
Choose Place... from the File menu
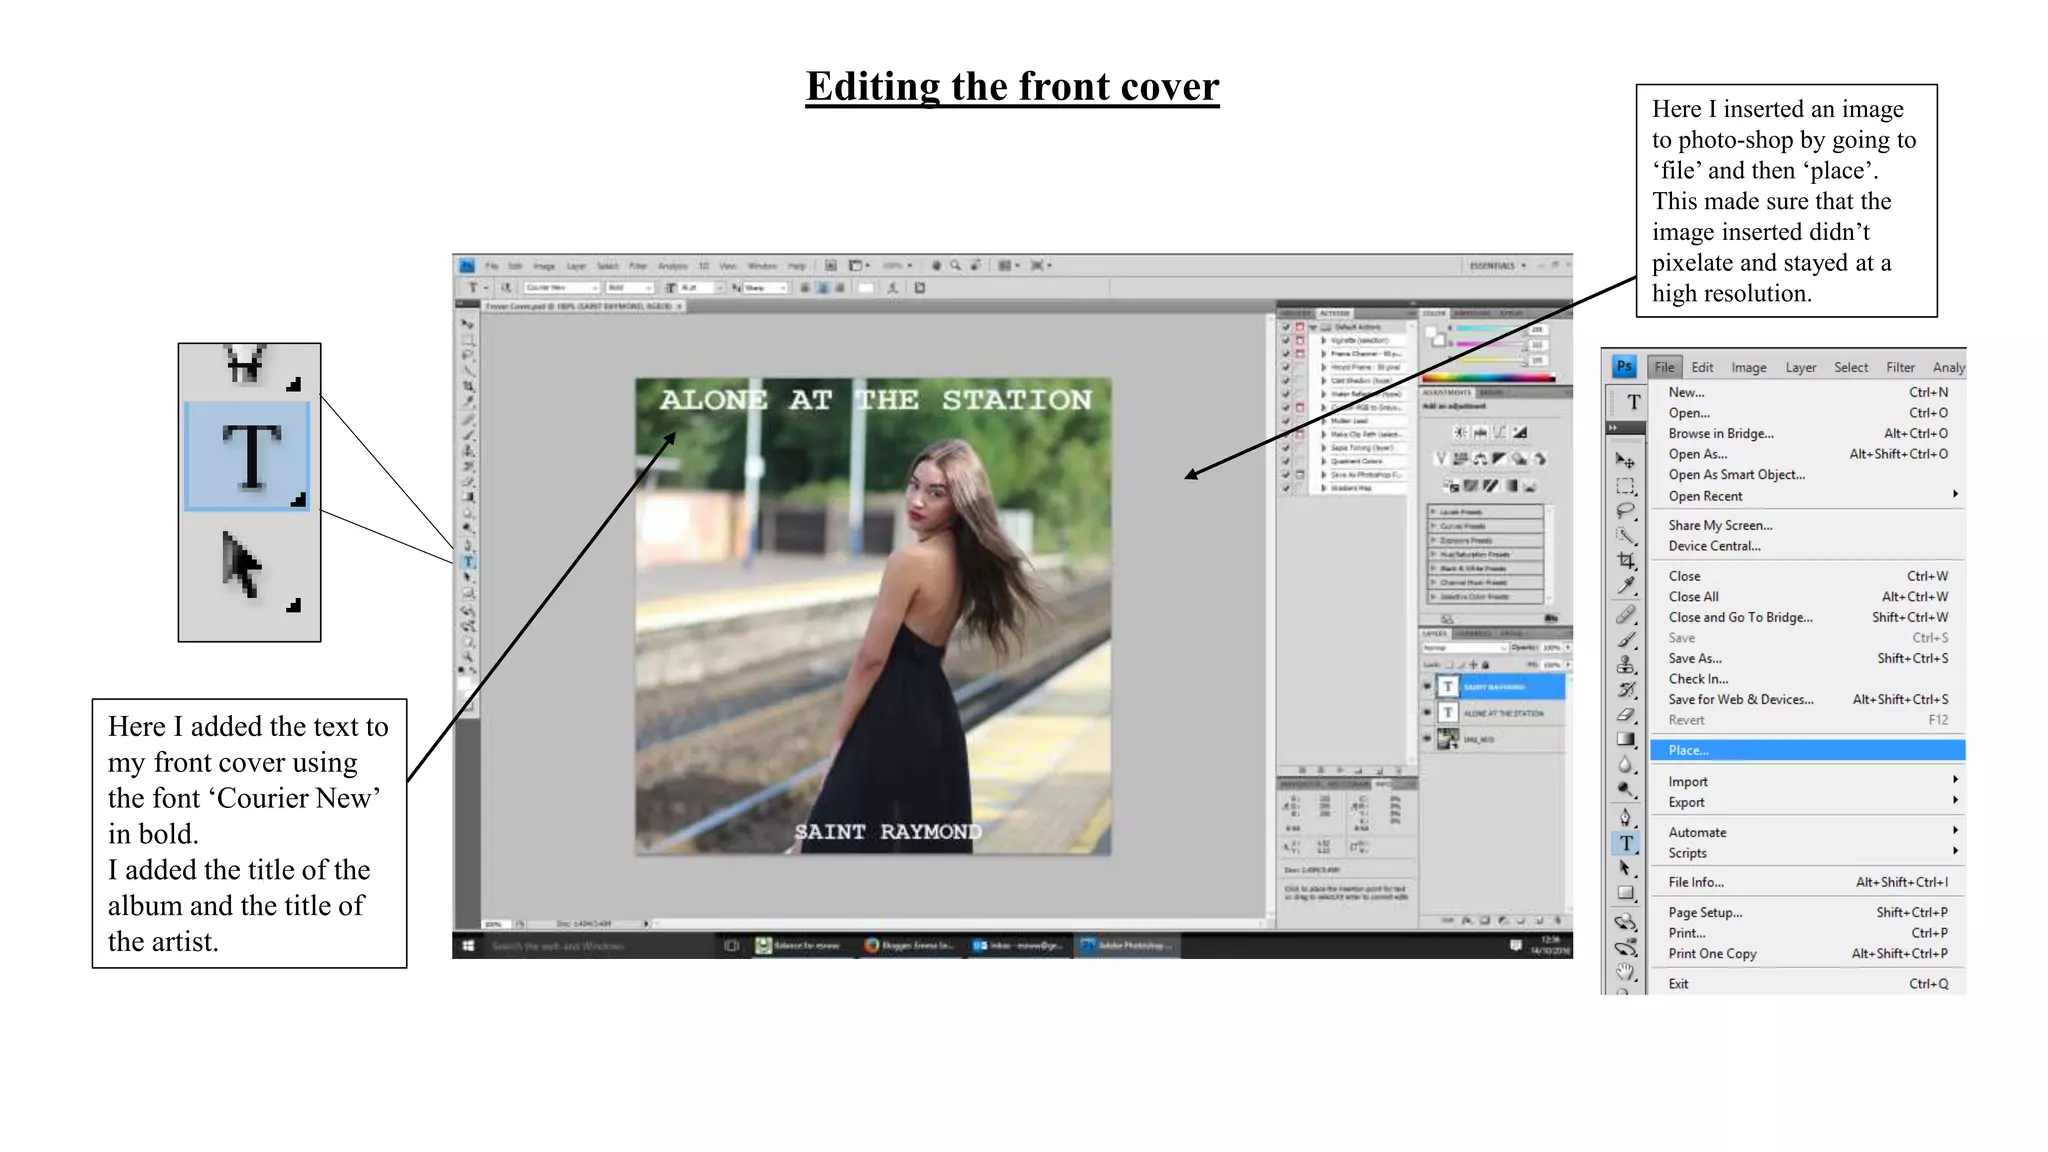pyautogui.click(x=1688, y=750)
